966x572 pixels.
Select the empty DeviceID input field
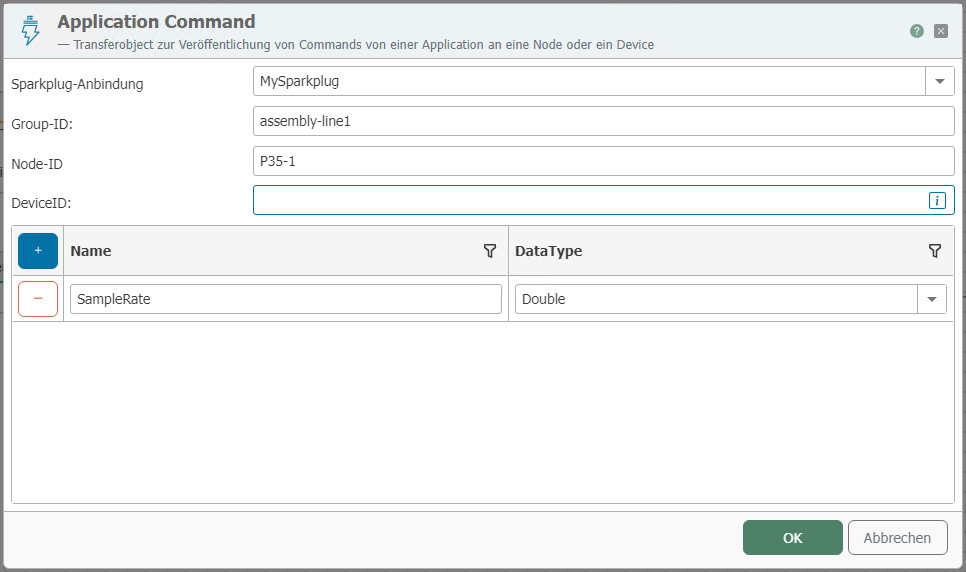point(588,201)
